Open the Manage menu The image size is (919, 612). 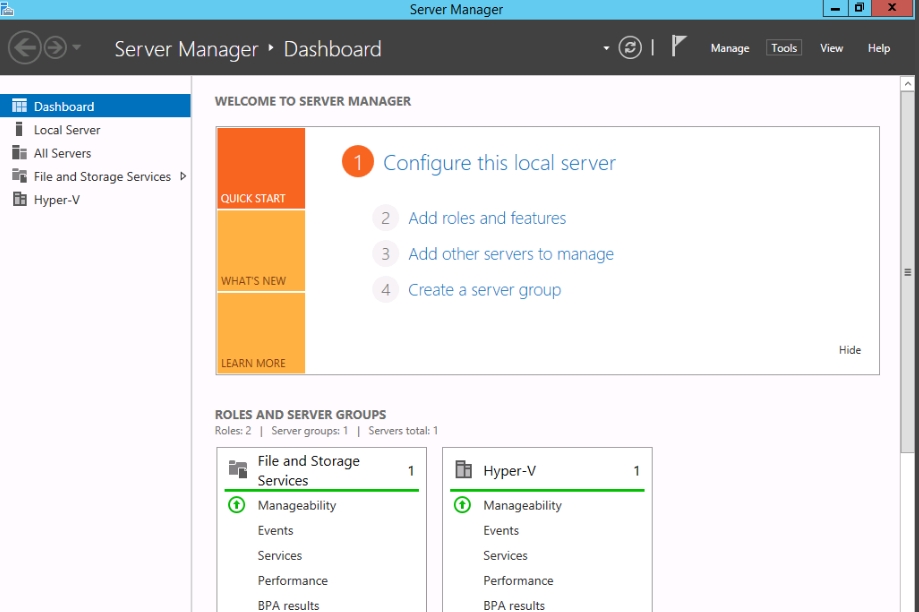coord(729,48)
